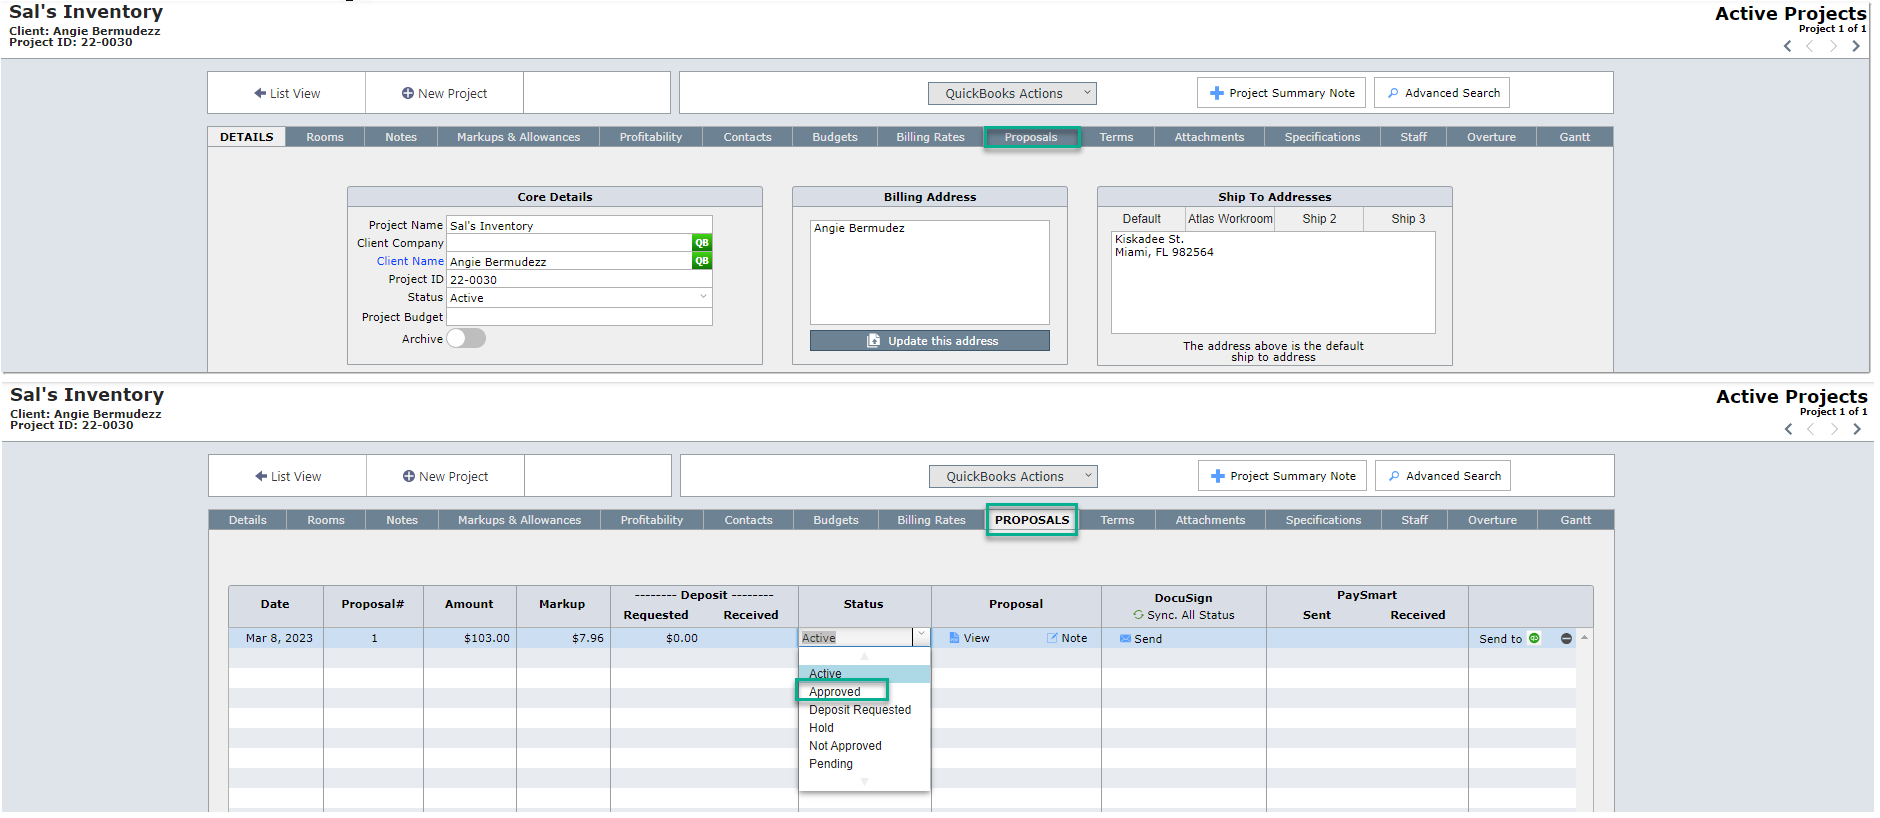The image size is (1880, 818).
Task: Click the Project Budget input field
Action: 579,316
